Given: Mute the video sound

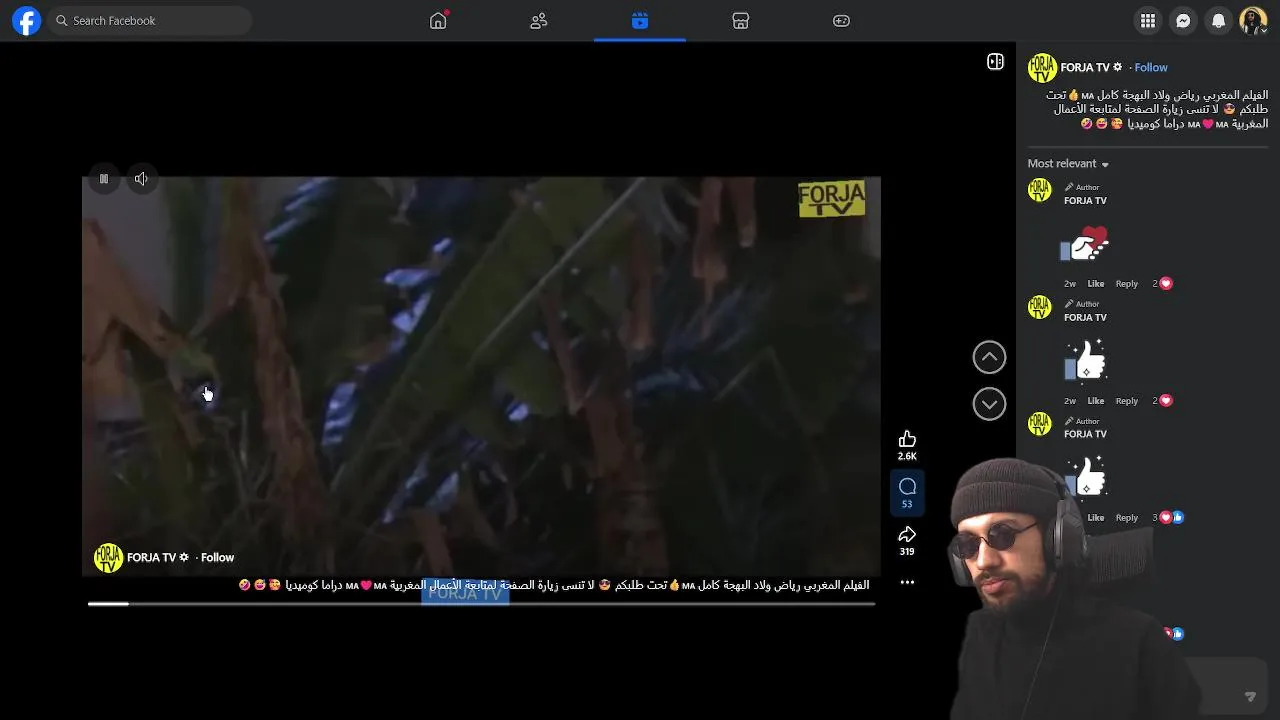Looking at the screenshot, I should point(141,179).
